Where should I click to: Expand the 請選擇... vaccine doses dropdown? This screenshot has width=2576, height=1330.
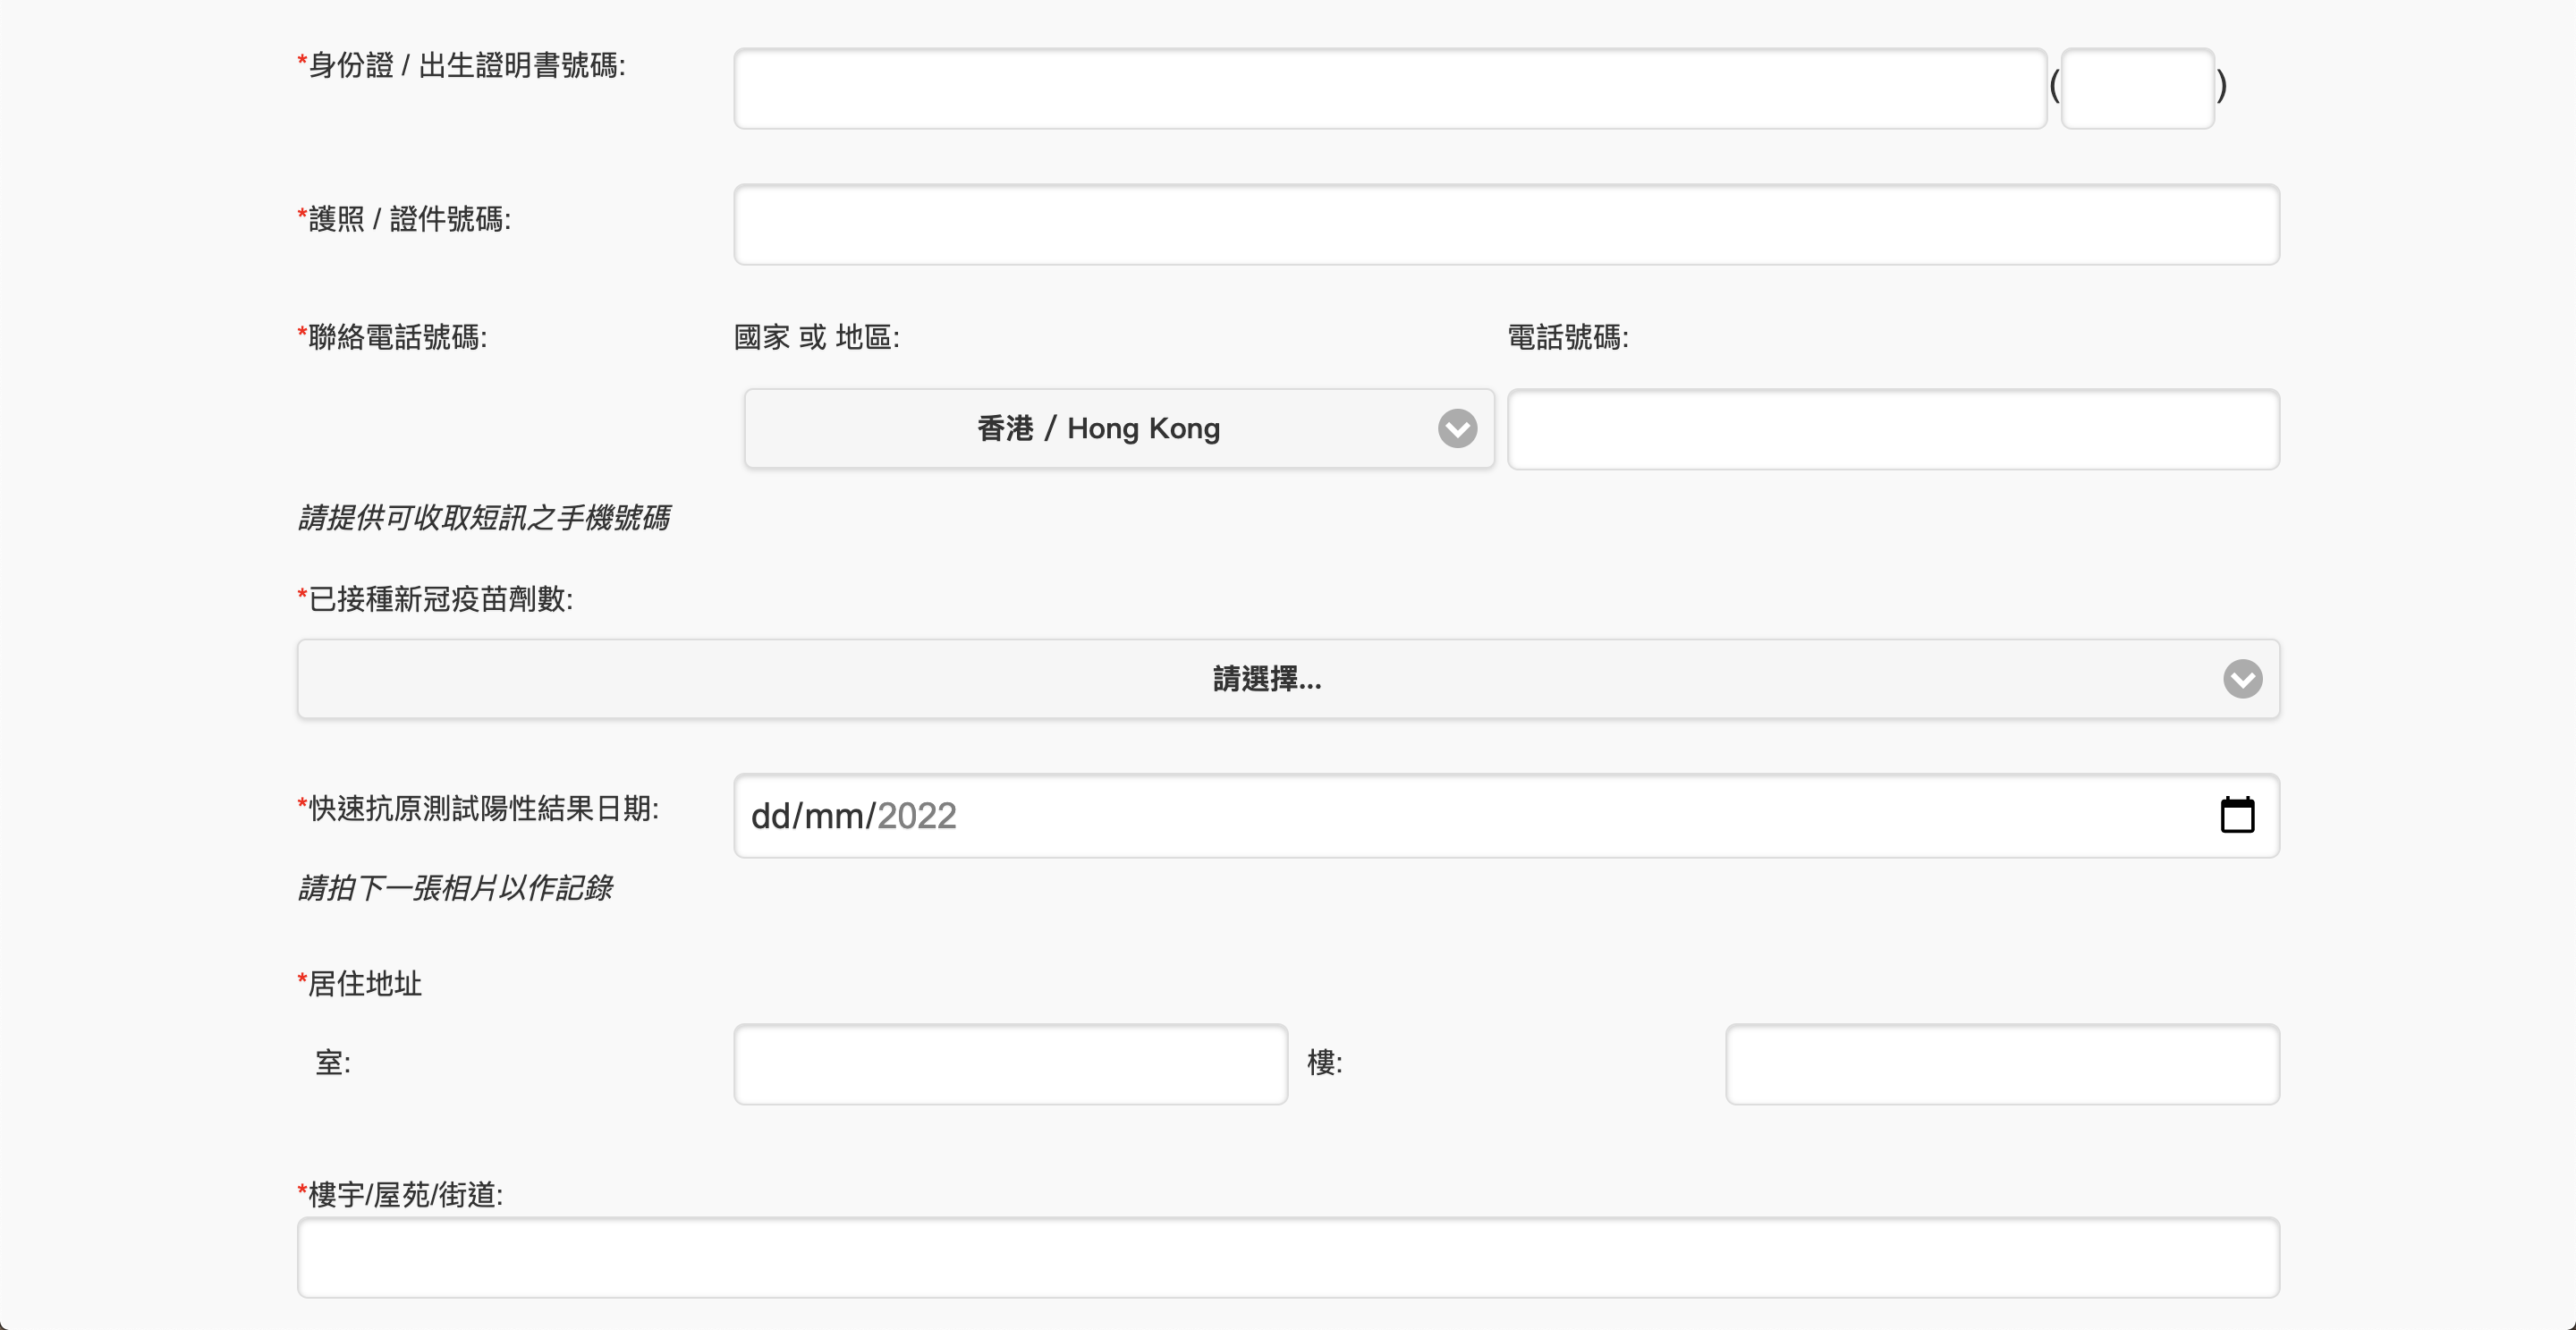click(1266, 679)
